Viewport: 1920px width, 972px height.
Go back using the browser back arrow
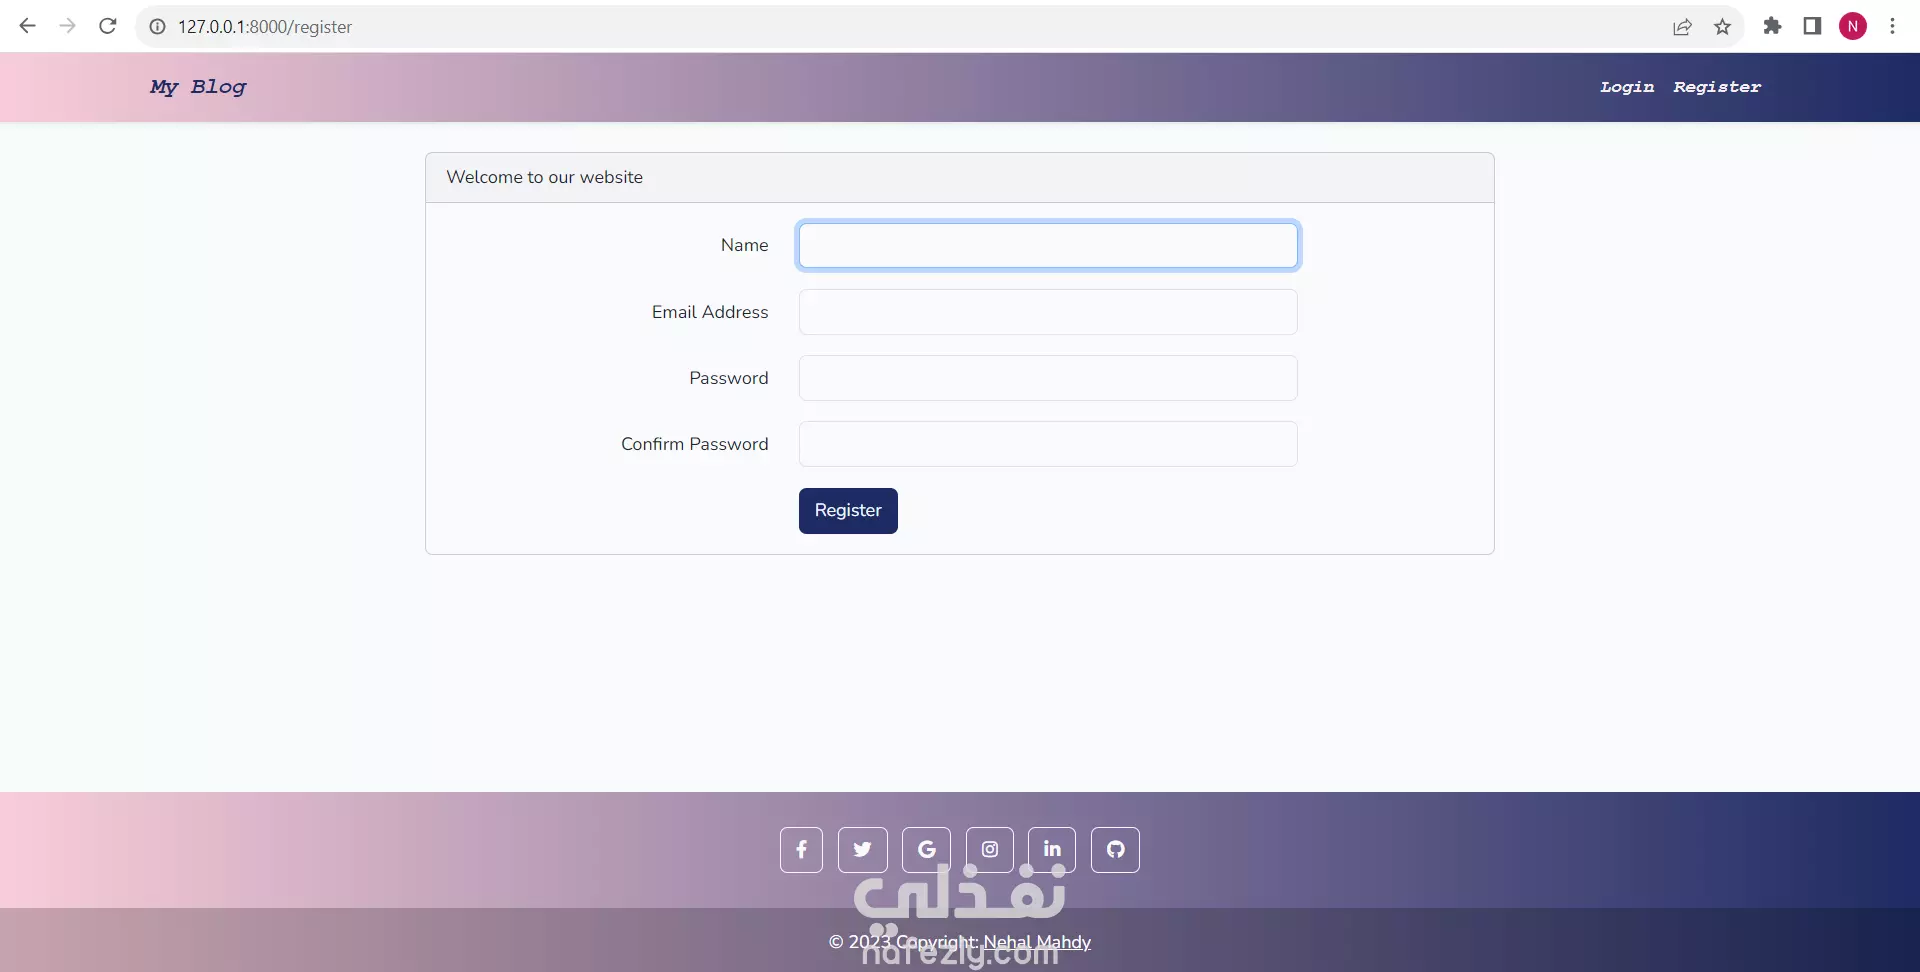coord(27,26)
